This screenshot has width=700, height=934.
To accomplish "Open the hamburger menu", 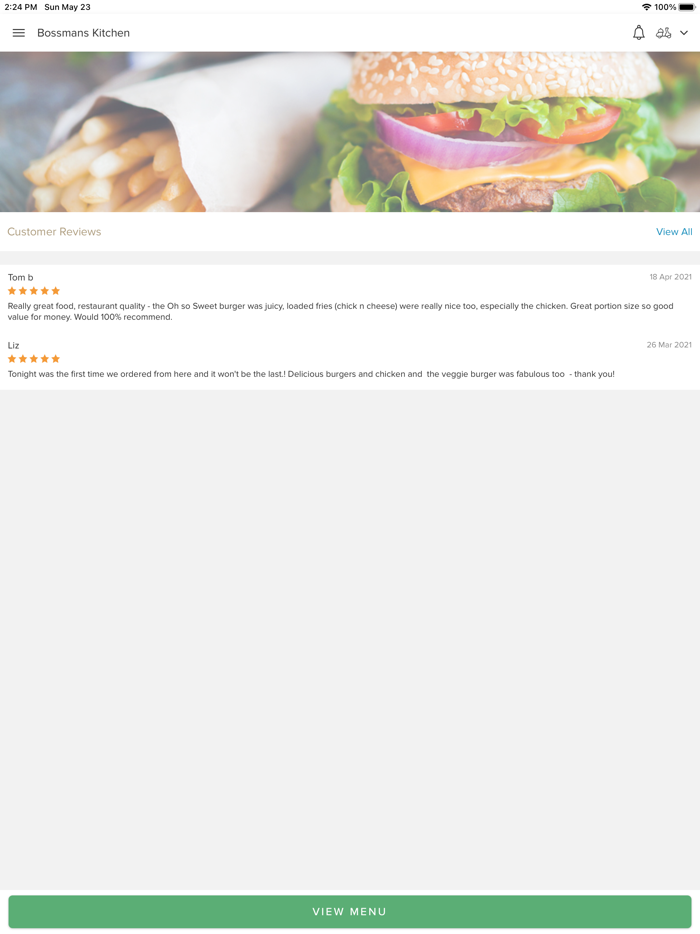I will [18, 33].
